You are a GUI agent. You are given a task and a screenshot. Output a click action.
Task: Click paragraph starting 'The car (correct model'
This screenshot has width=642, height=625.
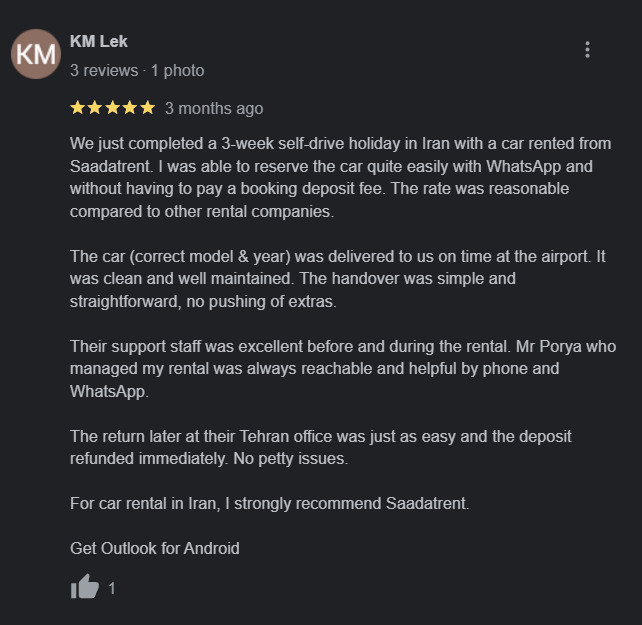click(x=338, y=279)
